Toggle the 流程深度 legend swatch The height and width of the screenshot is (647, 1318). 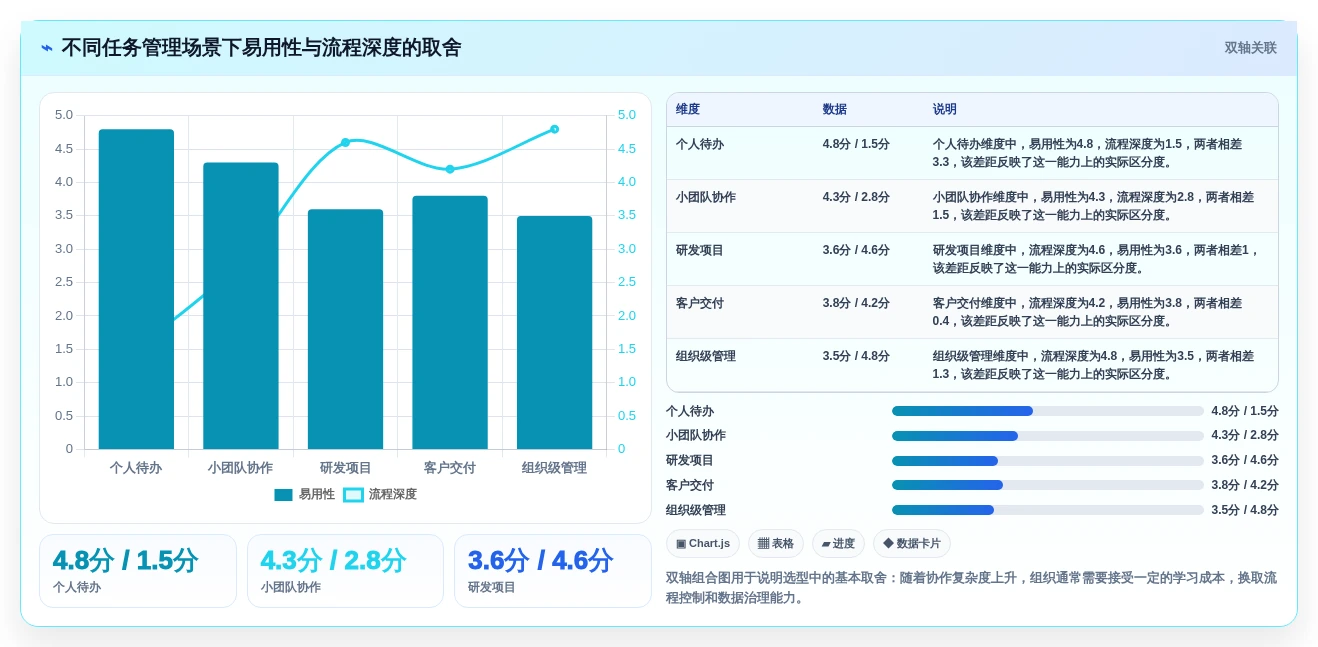tap(353, 494)
